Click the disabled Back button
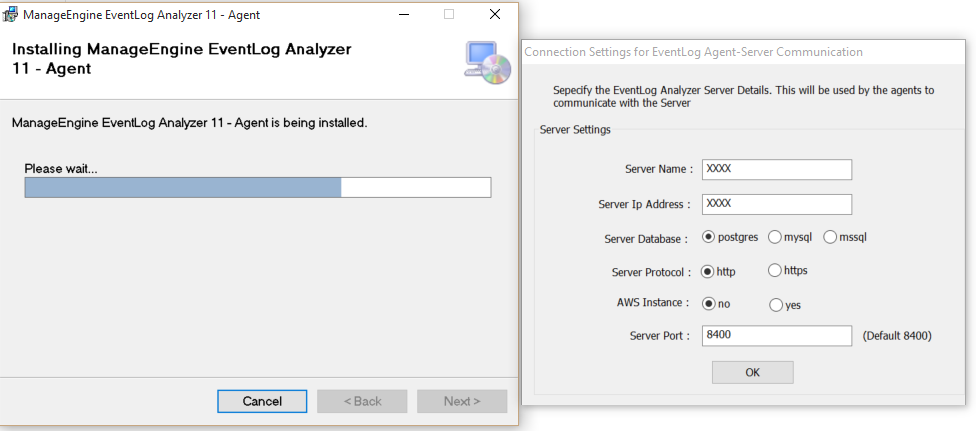The image size is (976, 431). (362, 401)
